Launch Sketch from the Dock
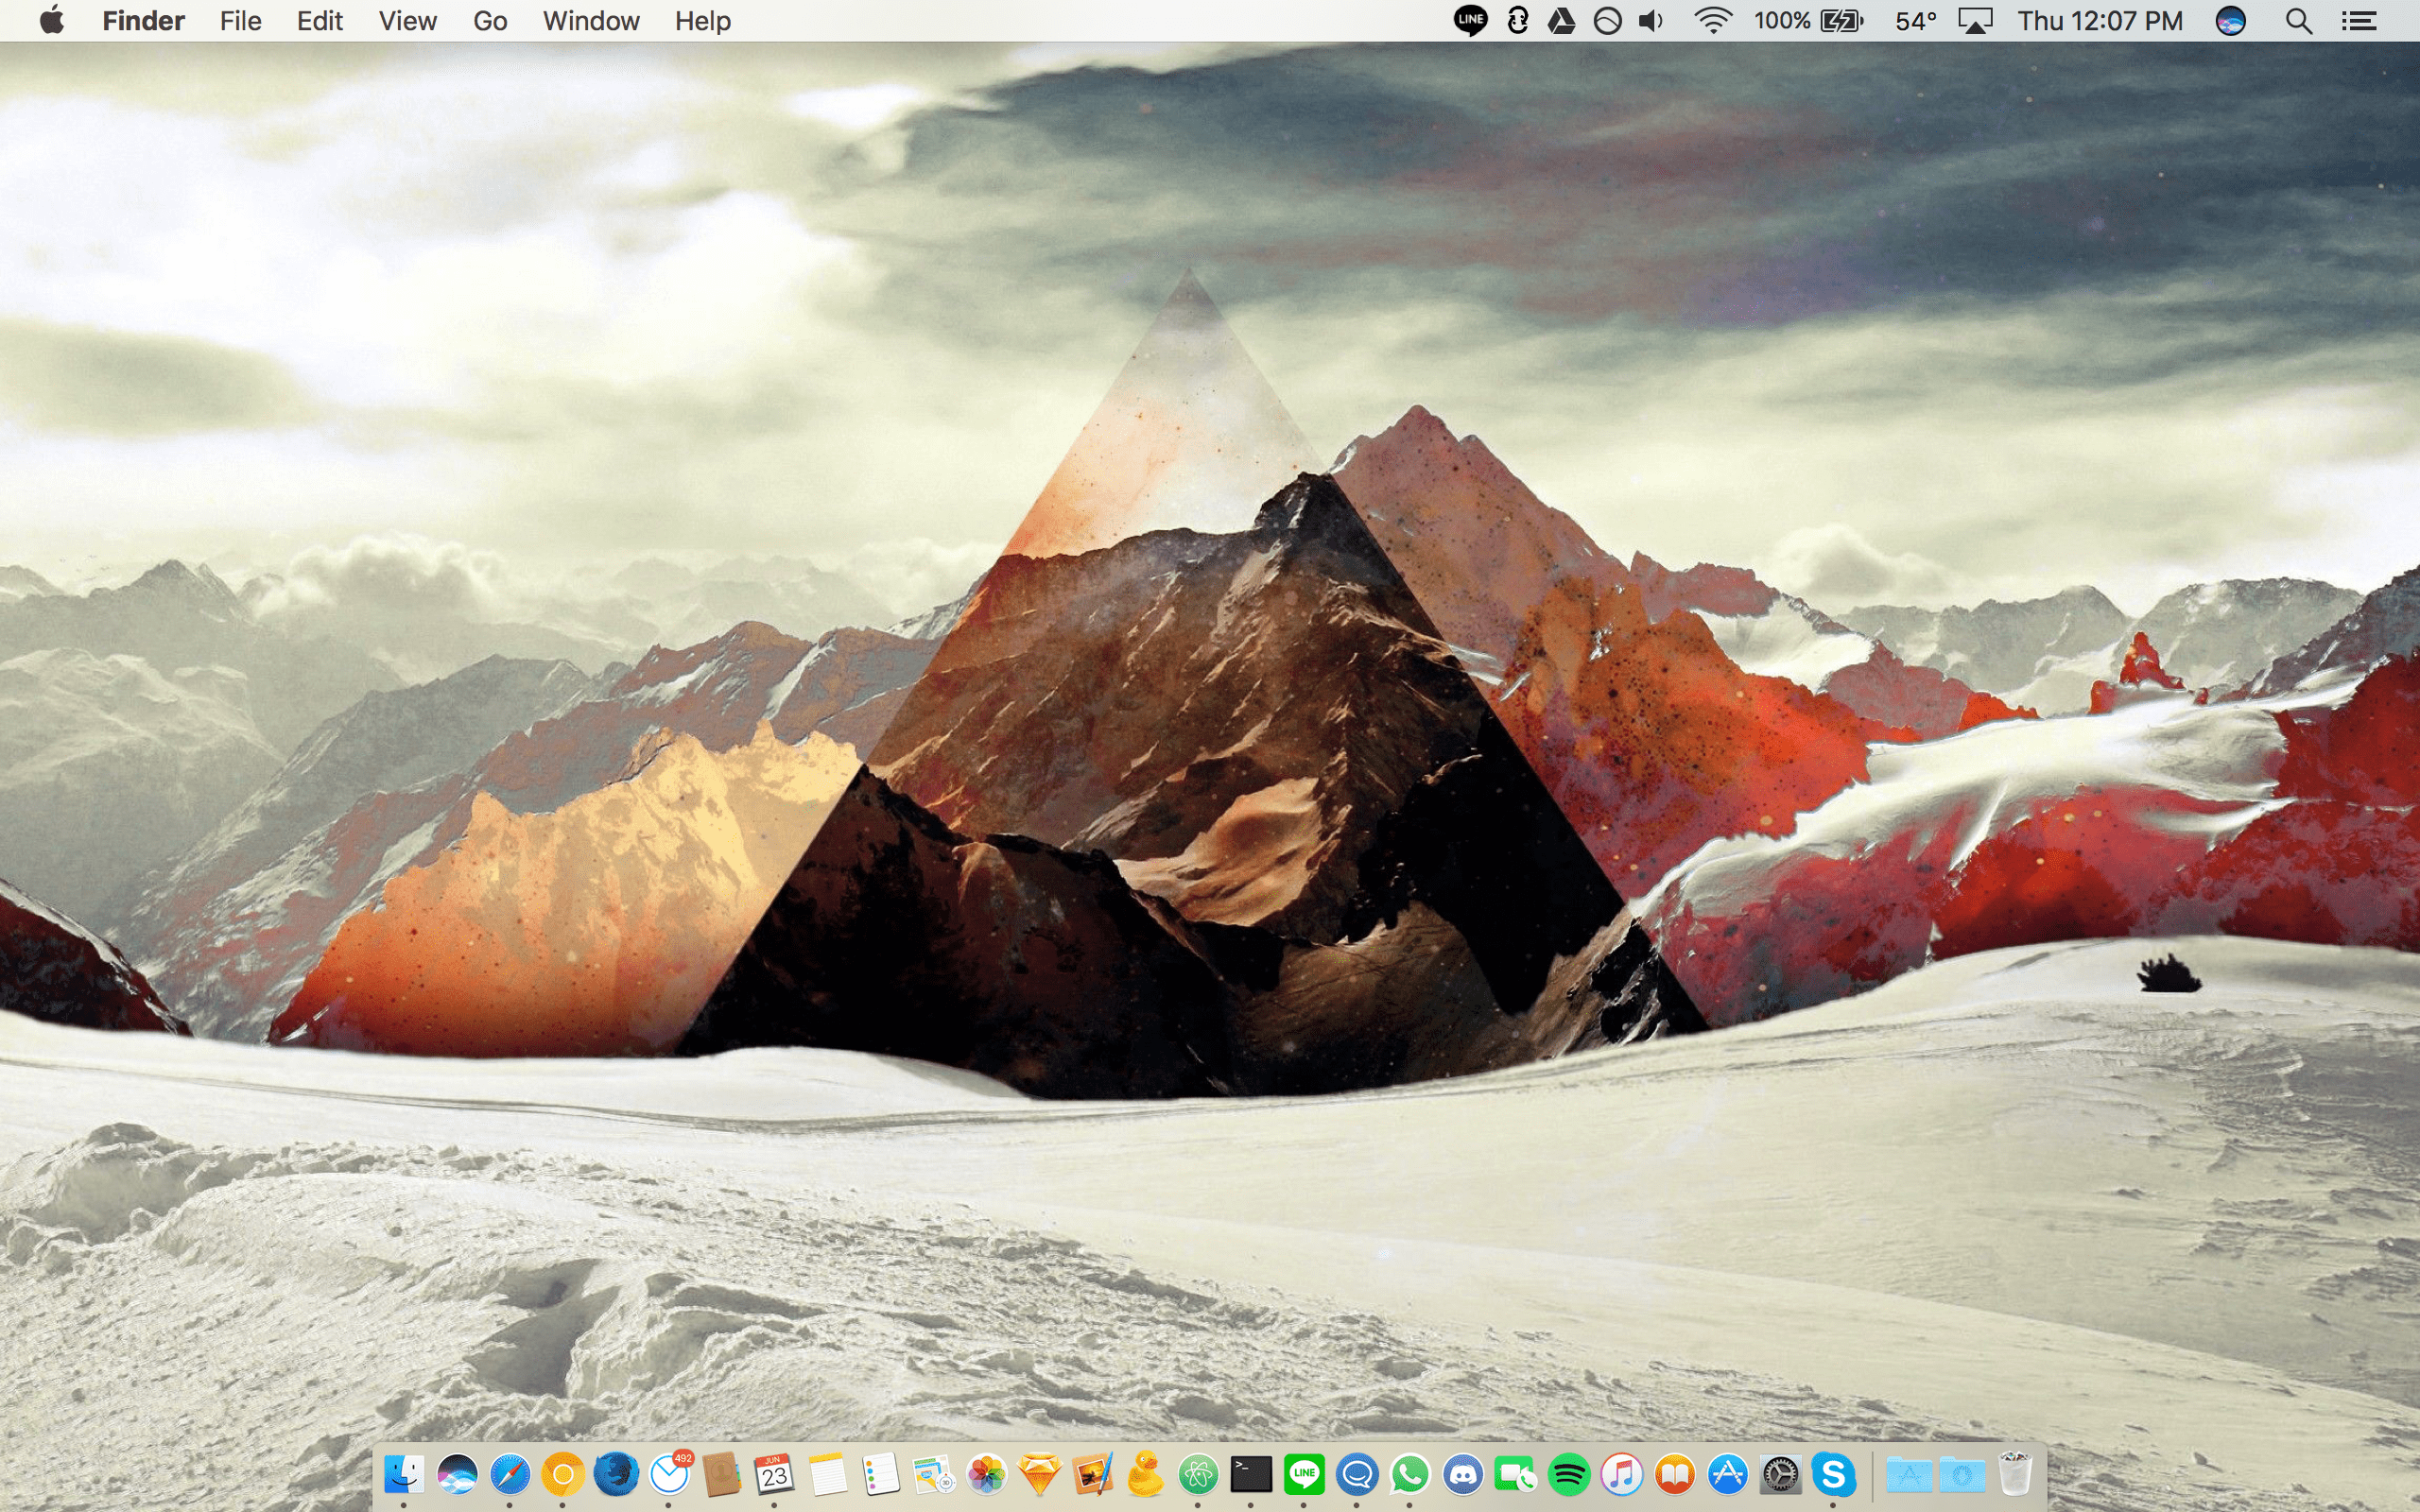The image size is (2420, 1512). (1040, 1474)
